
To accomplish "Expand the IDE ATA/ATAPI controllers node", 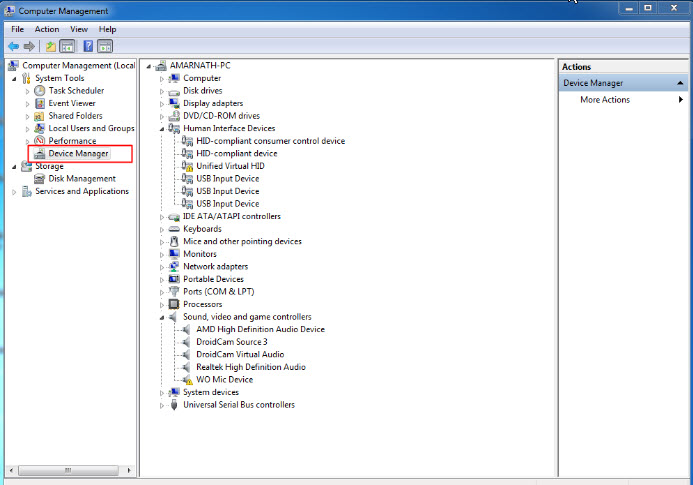I will click(x=162, y=217).
